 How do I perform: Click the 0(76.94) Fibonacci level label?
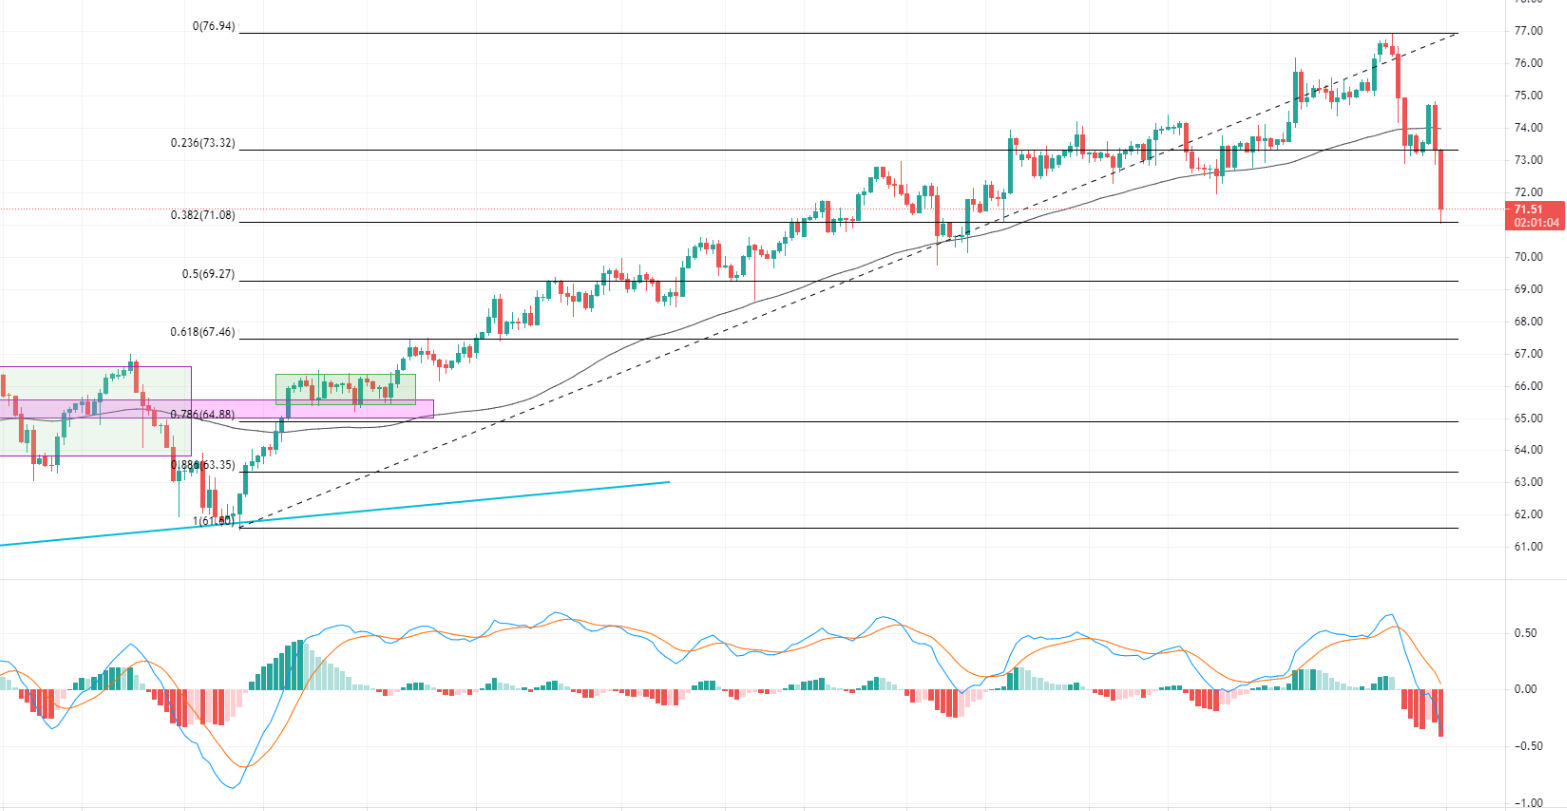coord(214,27)
